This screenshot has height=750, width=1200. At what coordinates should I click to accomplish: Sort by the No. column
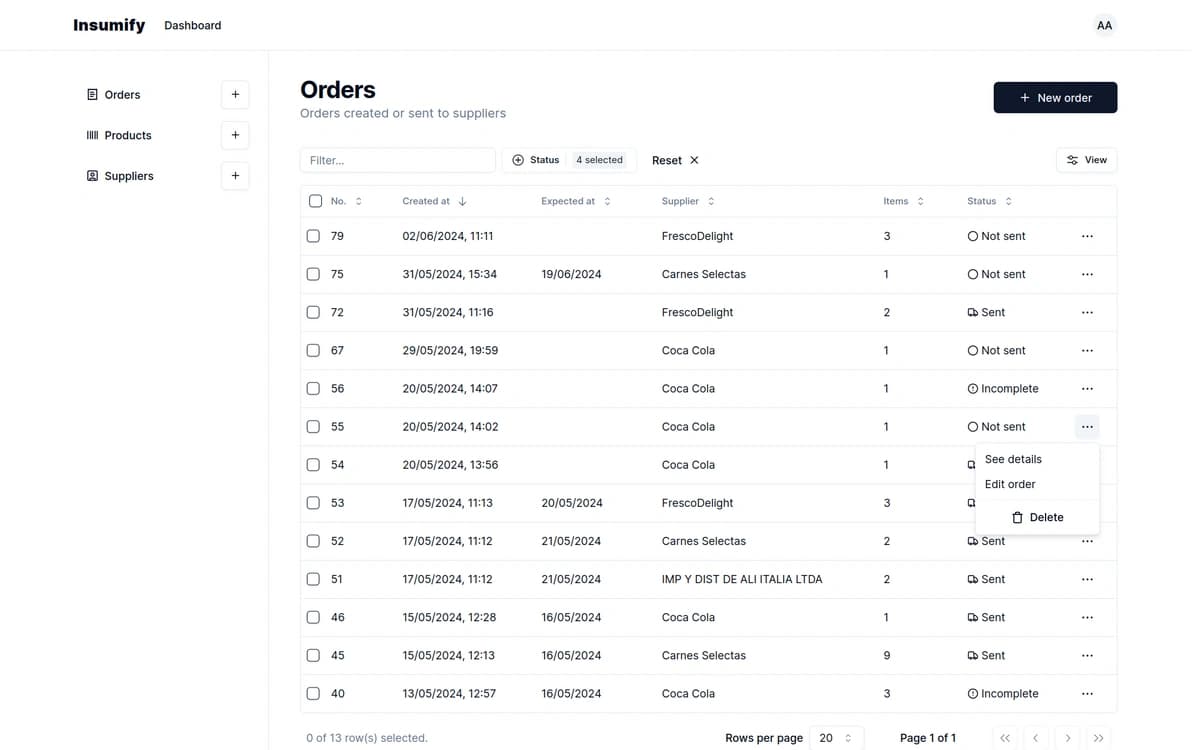(x=346, y=201)
